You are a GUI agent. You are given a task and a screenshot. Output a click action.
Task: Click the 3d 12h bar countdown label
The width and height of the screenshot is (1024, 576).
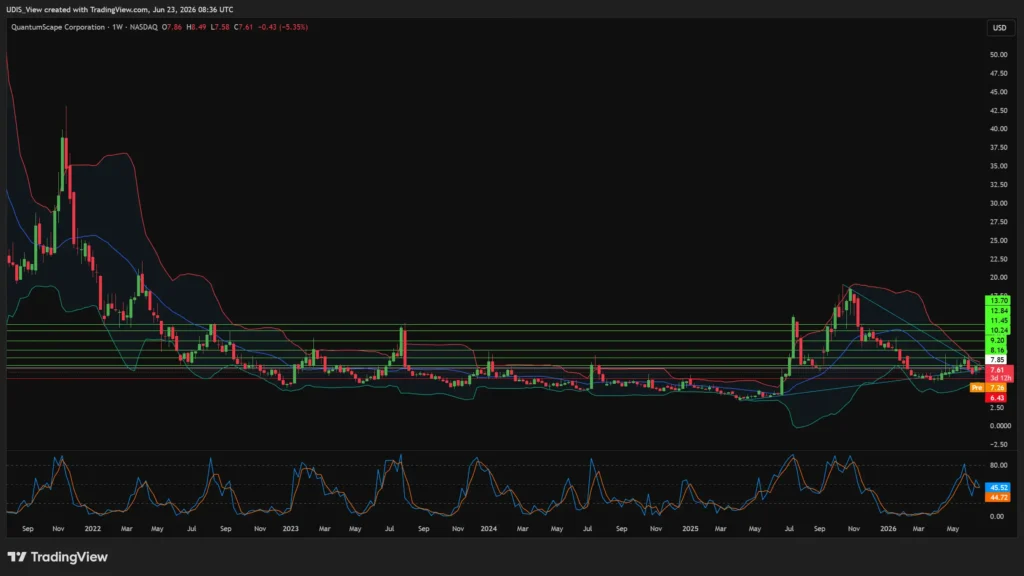point(999,378)
